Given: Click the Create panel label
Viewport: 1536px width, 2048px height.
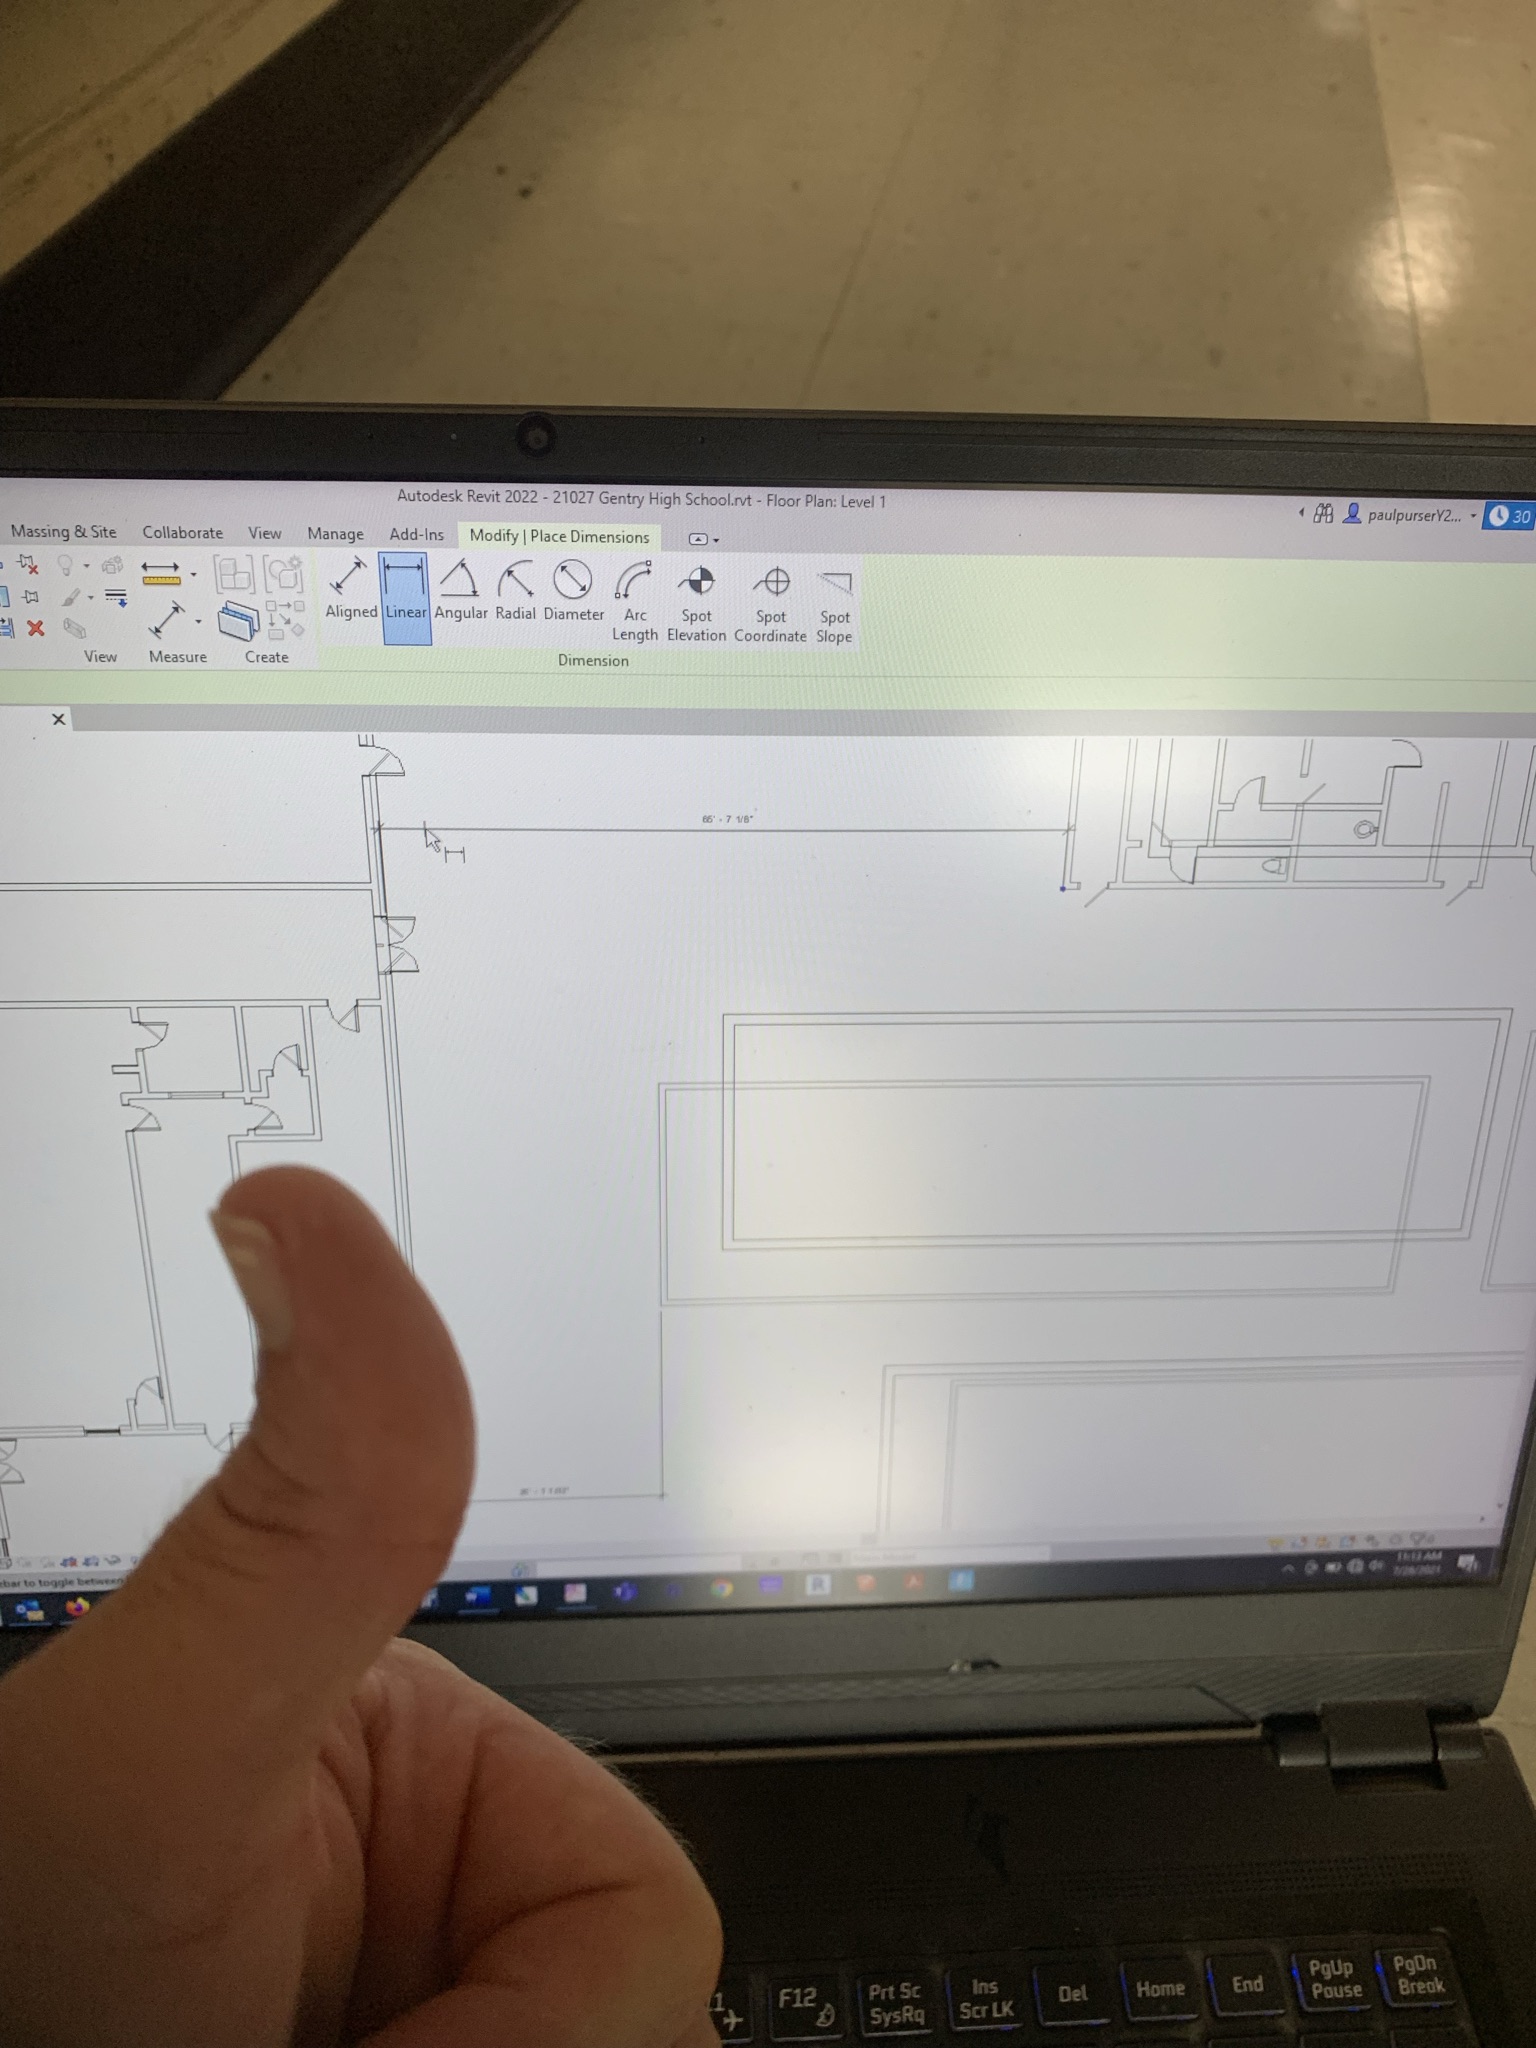Looking at the screenshot, I should point(266,657).
